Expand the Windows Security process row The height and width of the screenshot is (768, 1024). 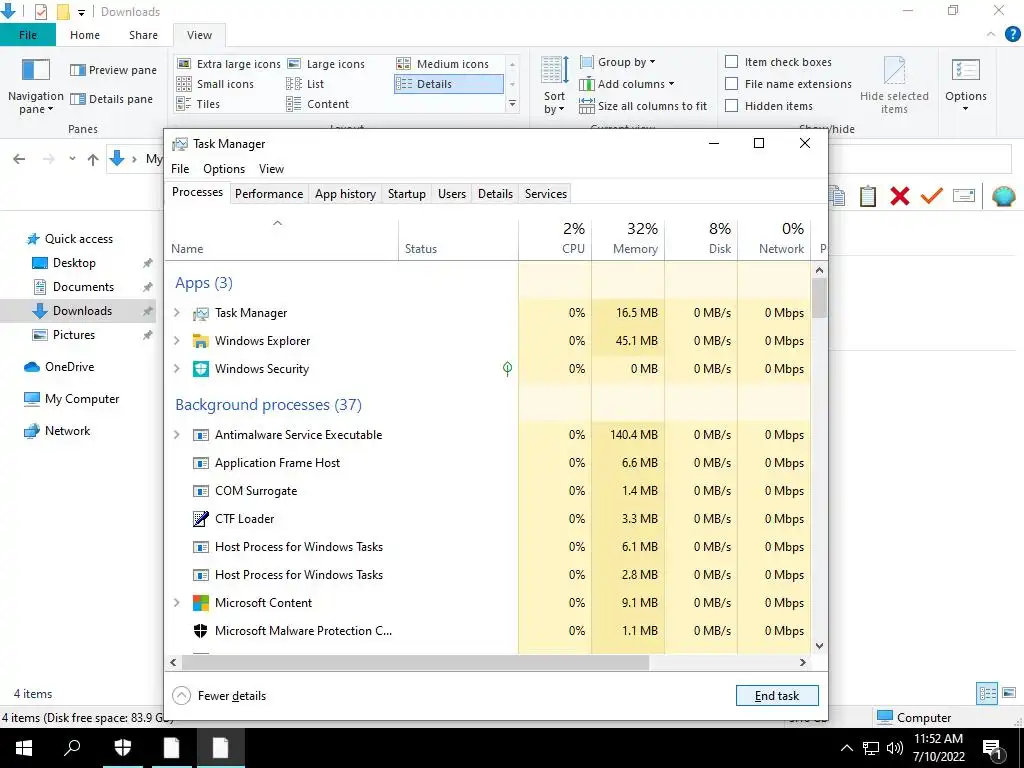[176, 369]
